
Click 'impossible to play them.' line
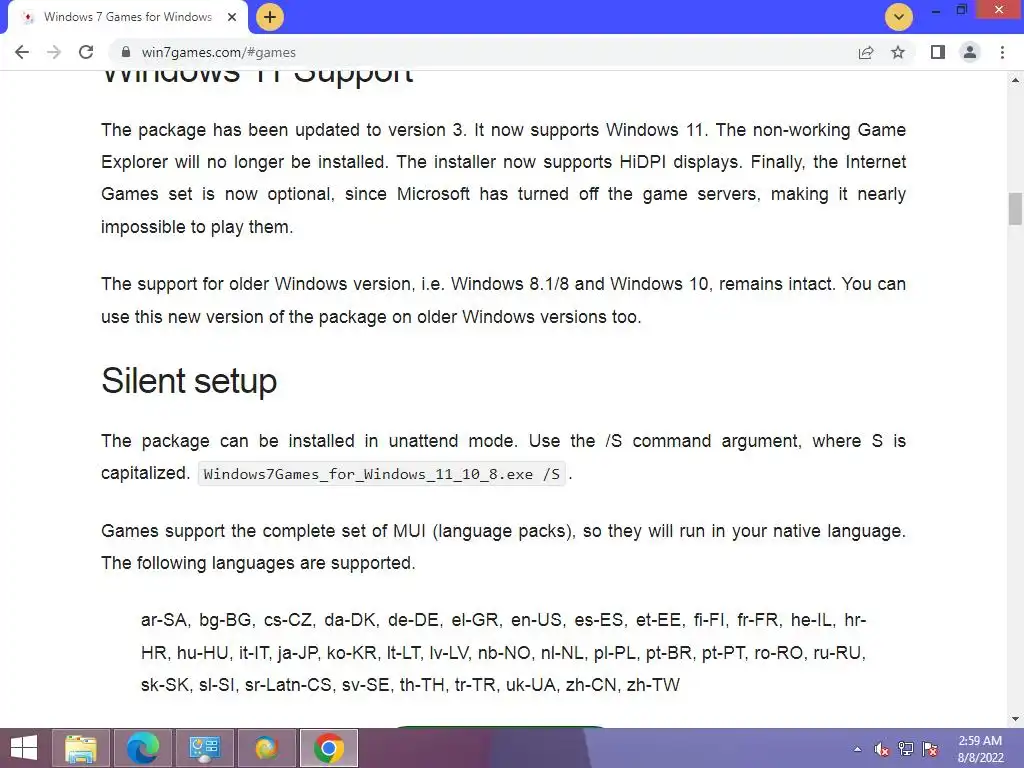click(197, 227)
